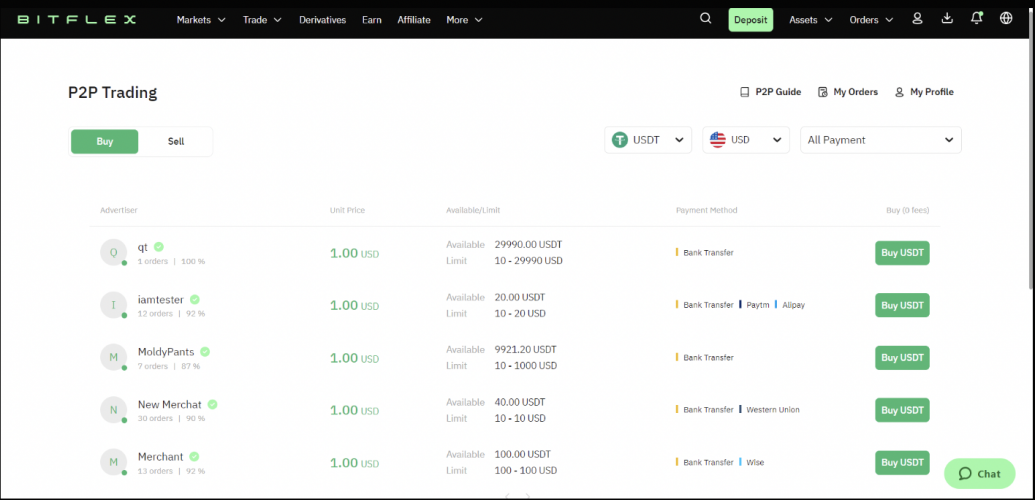The height and width of the screenshot is (500, 1035).
Task: Click qt's avatar circle
Action: click(114, 252)
